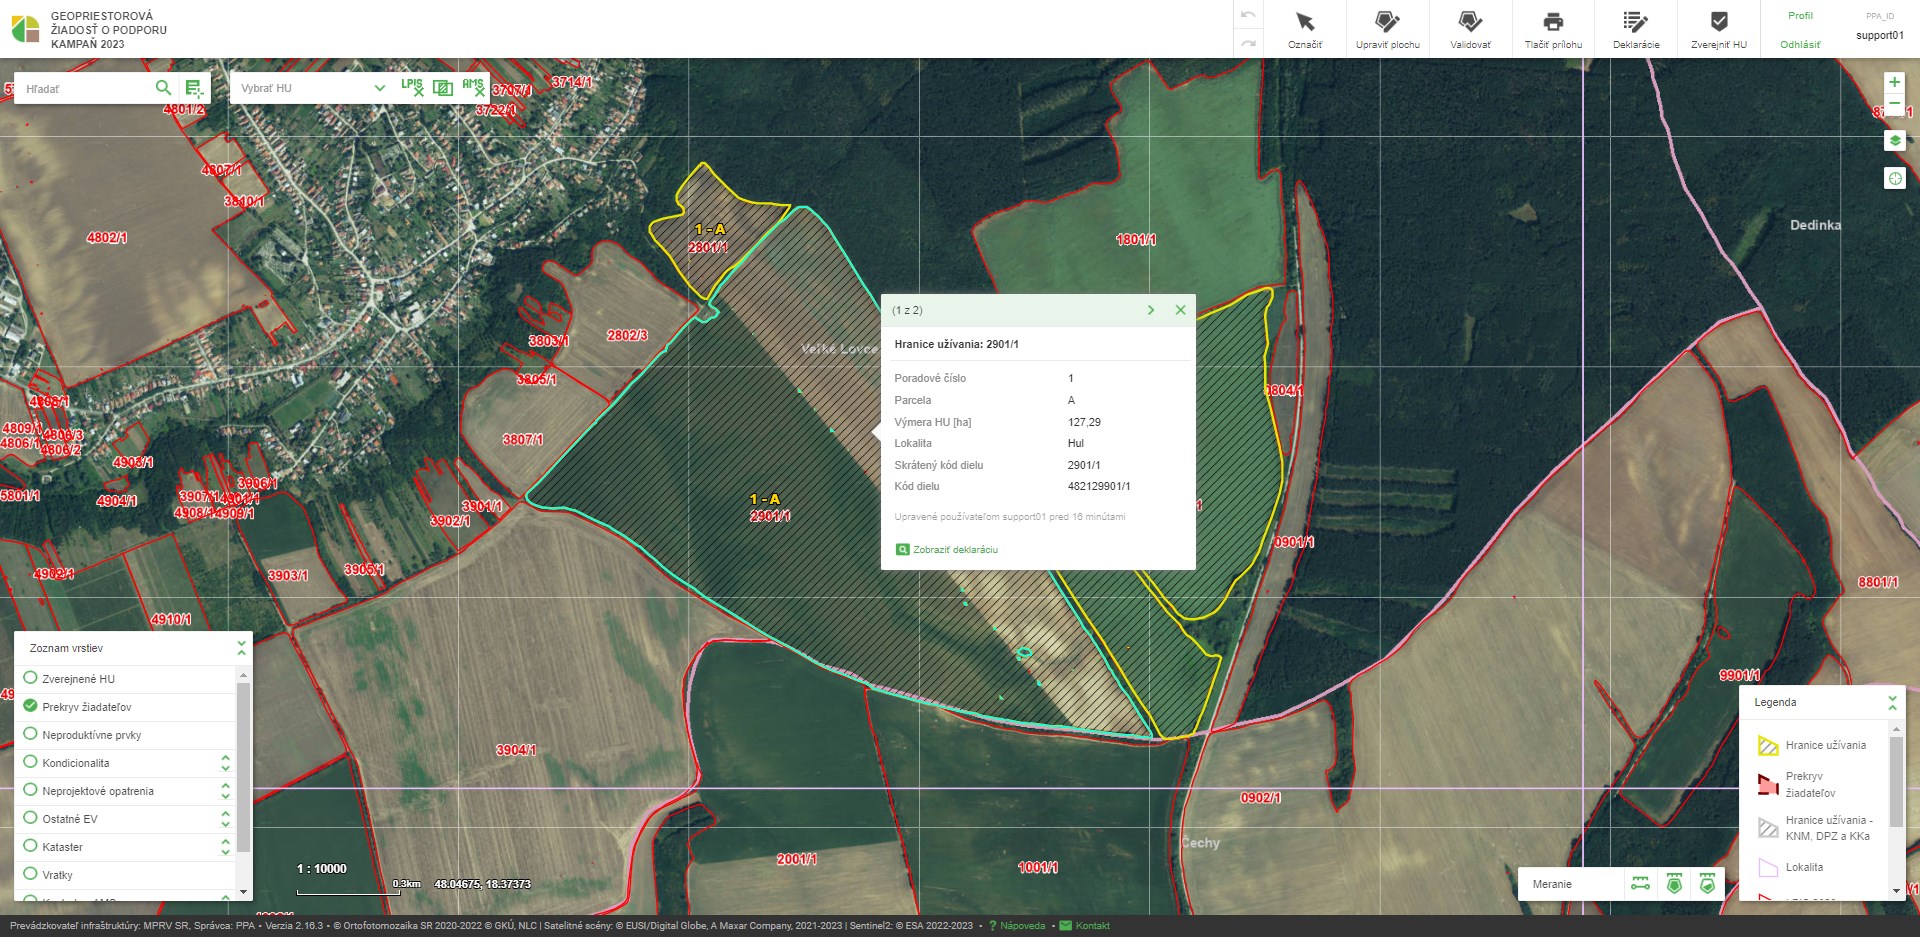Expand the Kataster layer group

tap(225, 847)
